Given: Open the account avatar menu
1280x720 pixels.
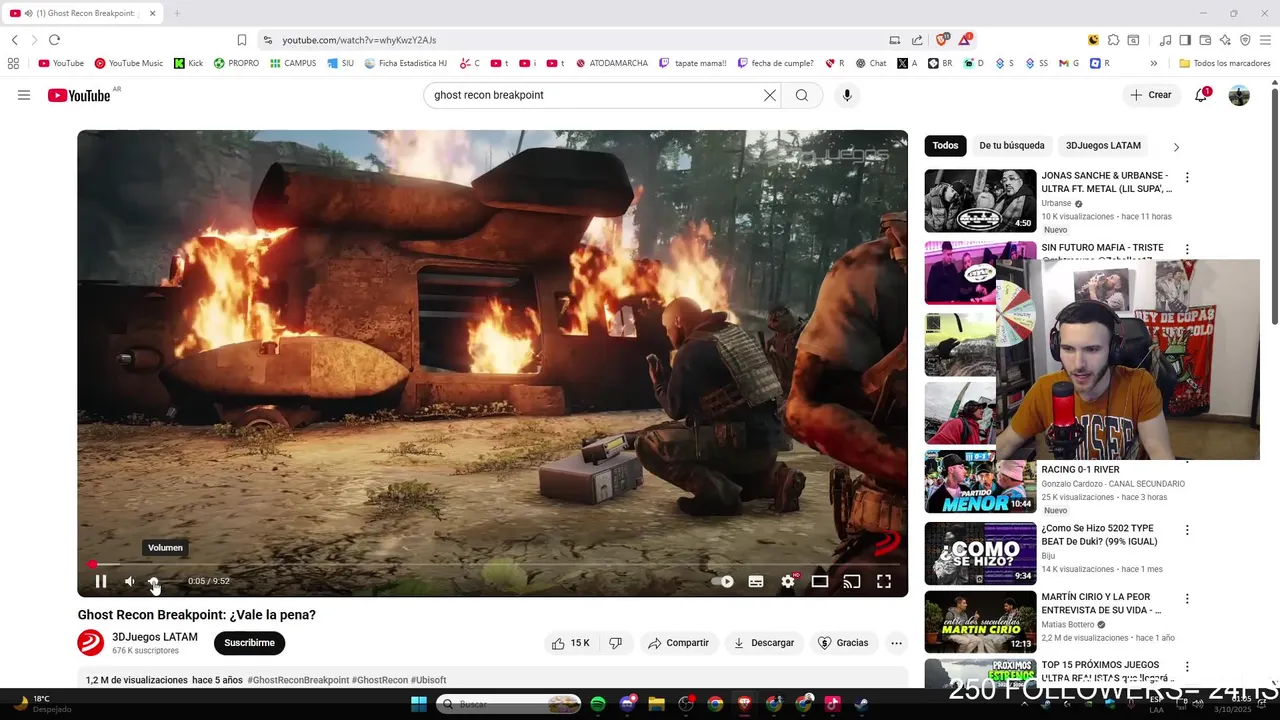Looking at the screenshot, I should click(x=1239, y=95).
